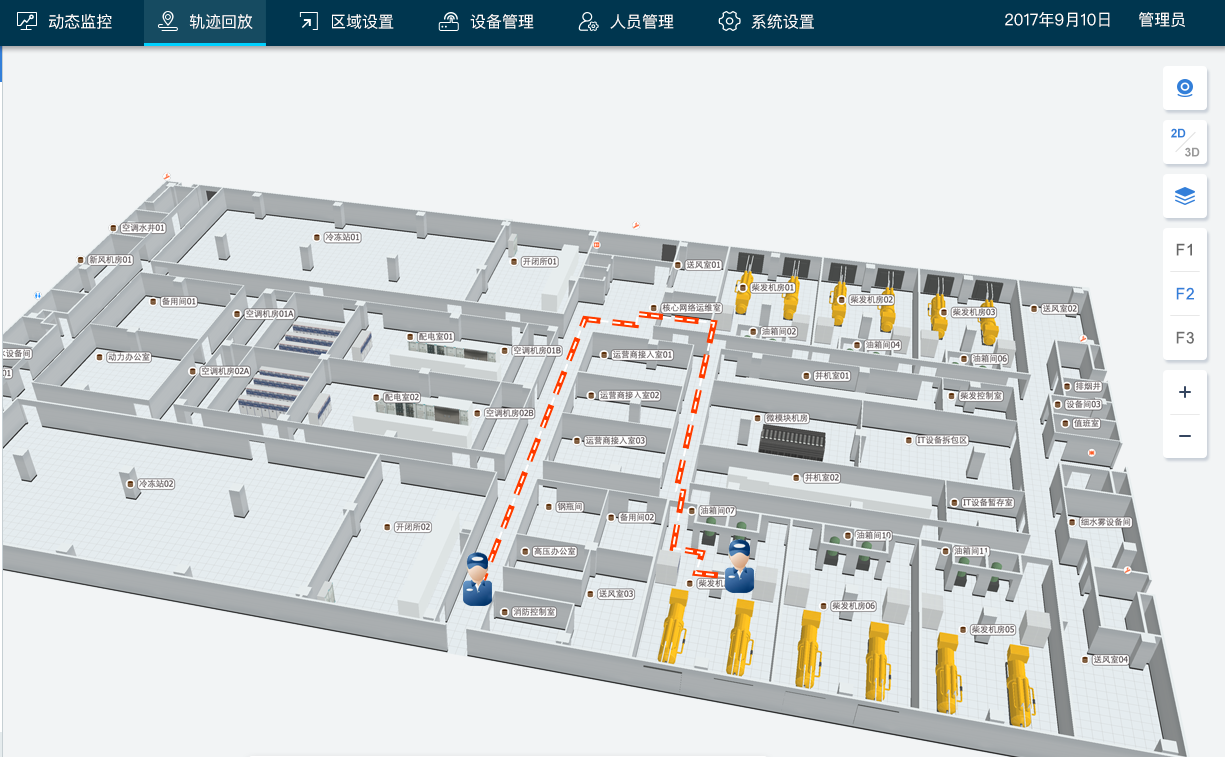Open the 动态监控 tab
The width and height of the screenshot is (1225, 757).
78,22
